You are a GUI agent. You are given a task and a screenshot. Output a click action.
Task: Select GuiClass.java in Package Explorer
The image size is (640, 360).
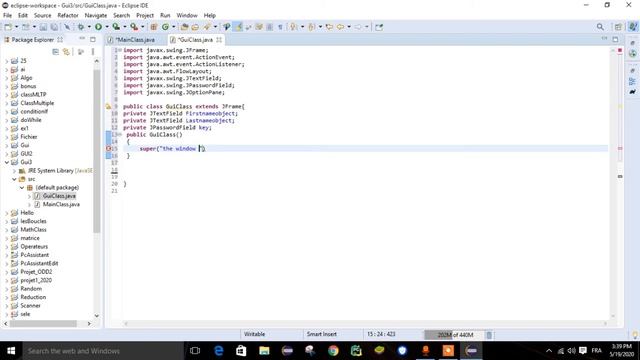59,196
